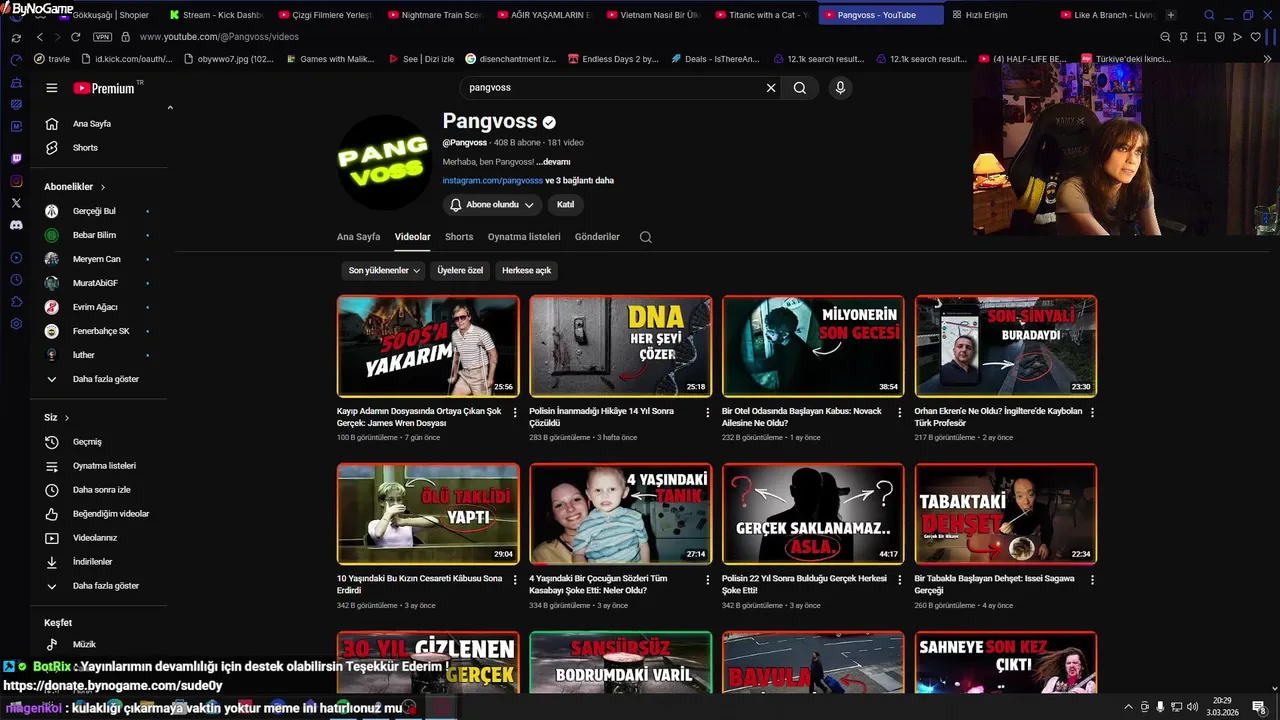The width and height of the screenshot is (1280, 720).
Task: Open the Geçmiş history page
Action: 87,442
